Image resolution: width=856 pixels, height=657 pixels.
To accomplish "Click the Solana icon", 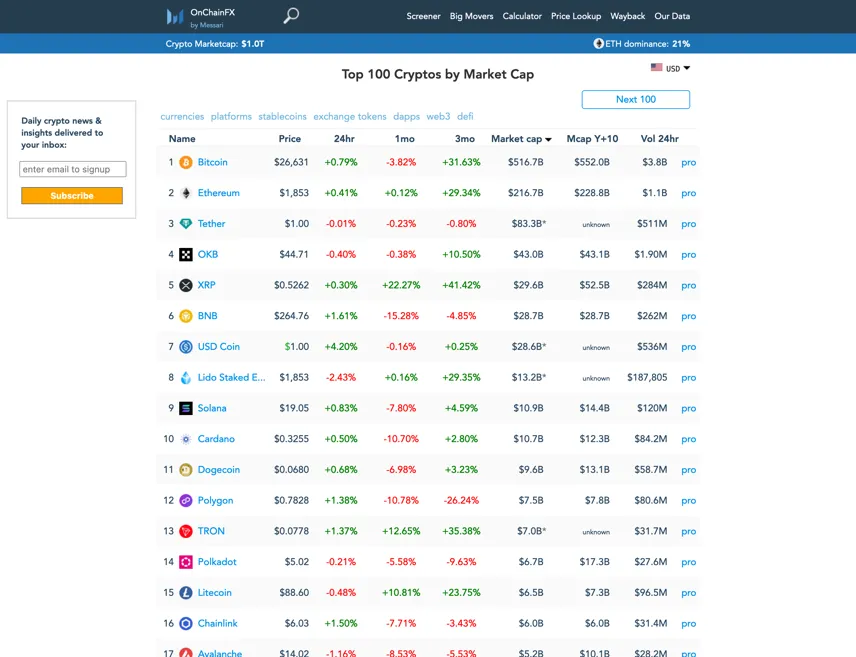I will 186,408.
